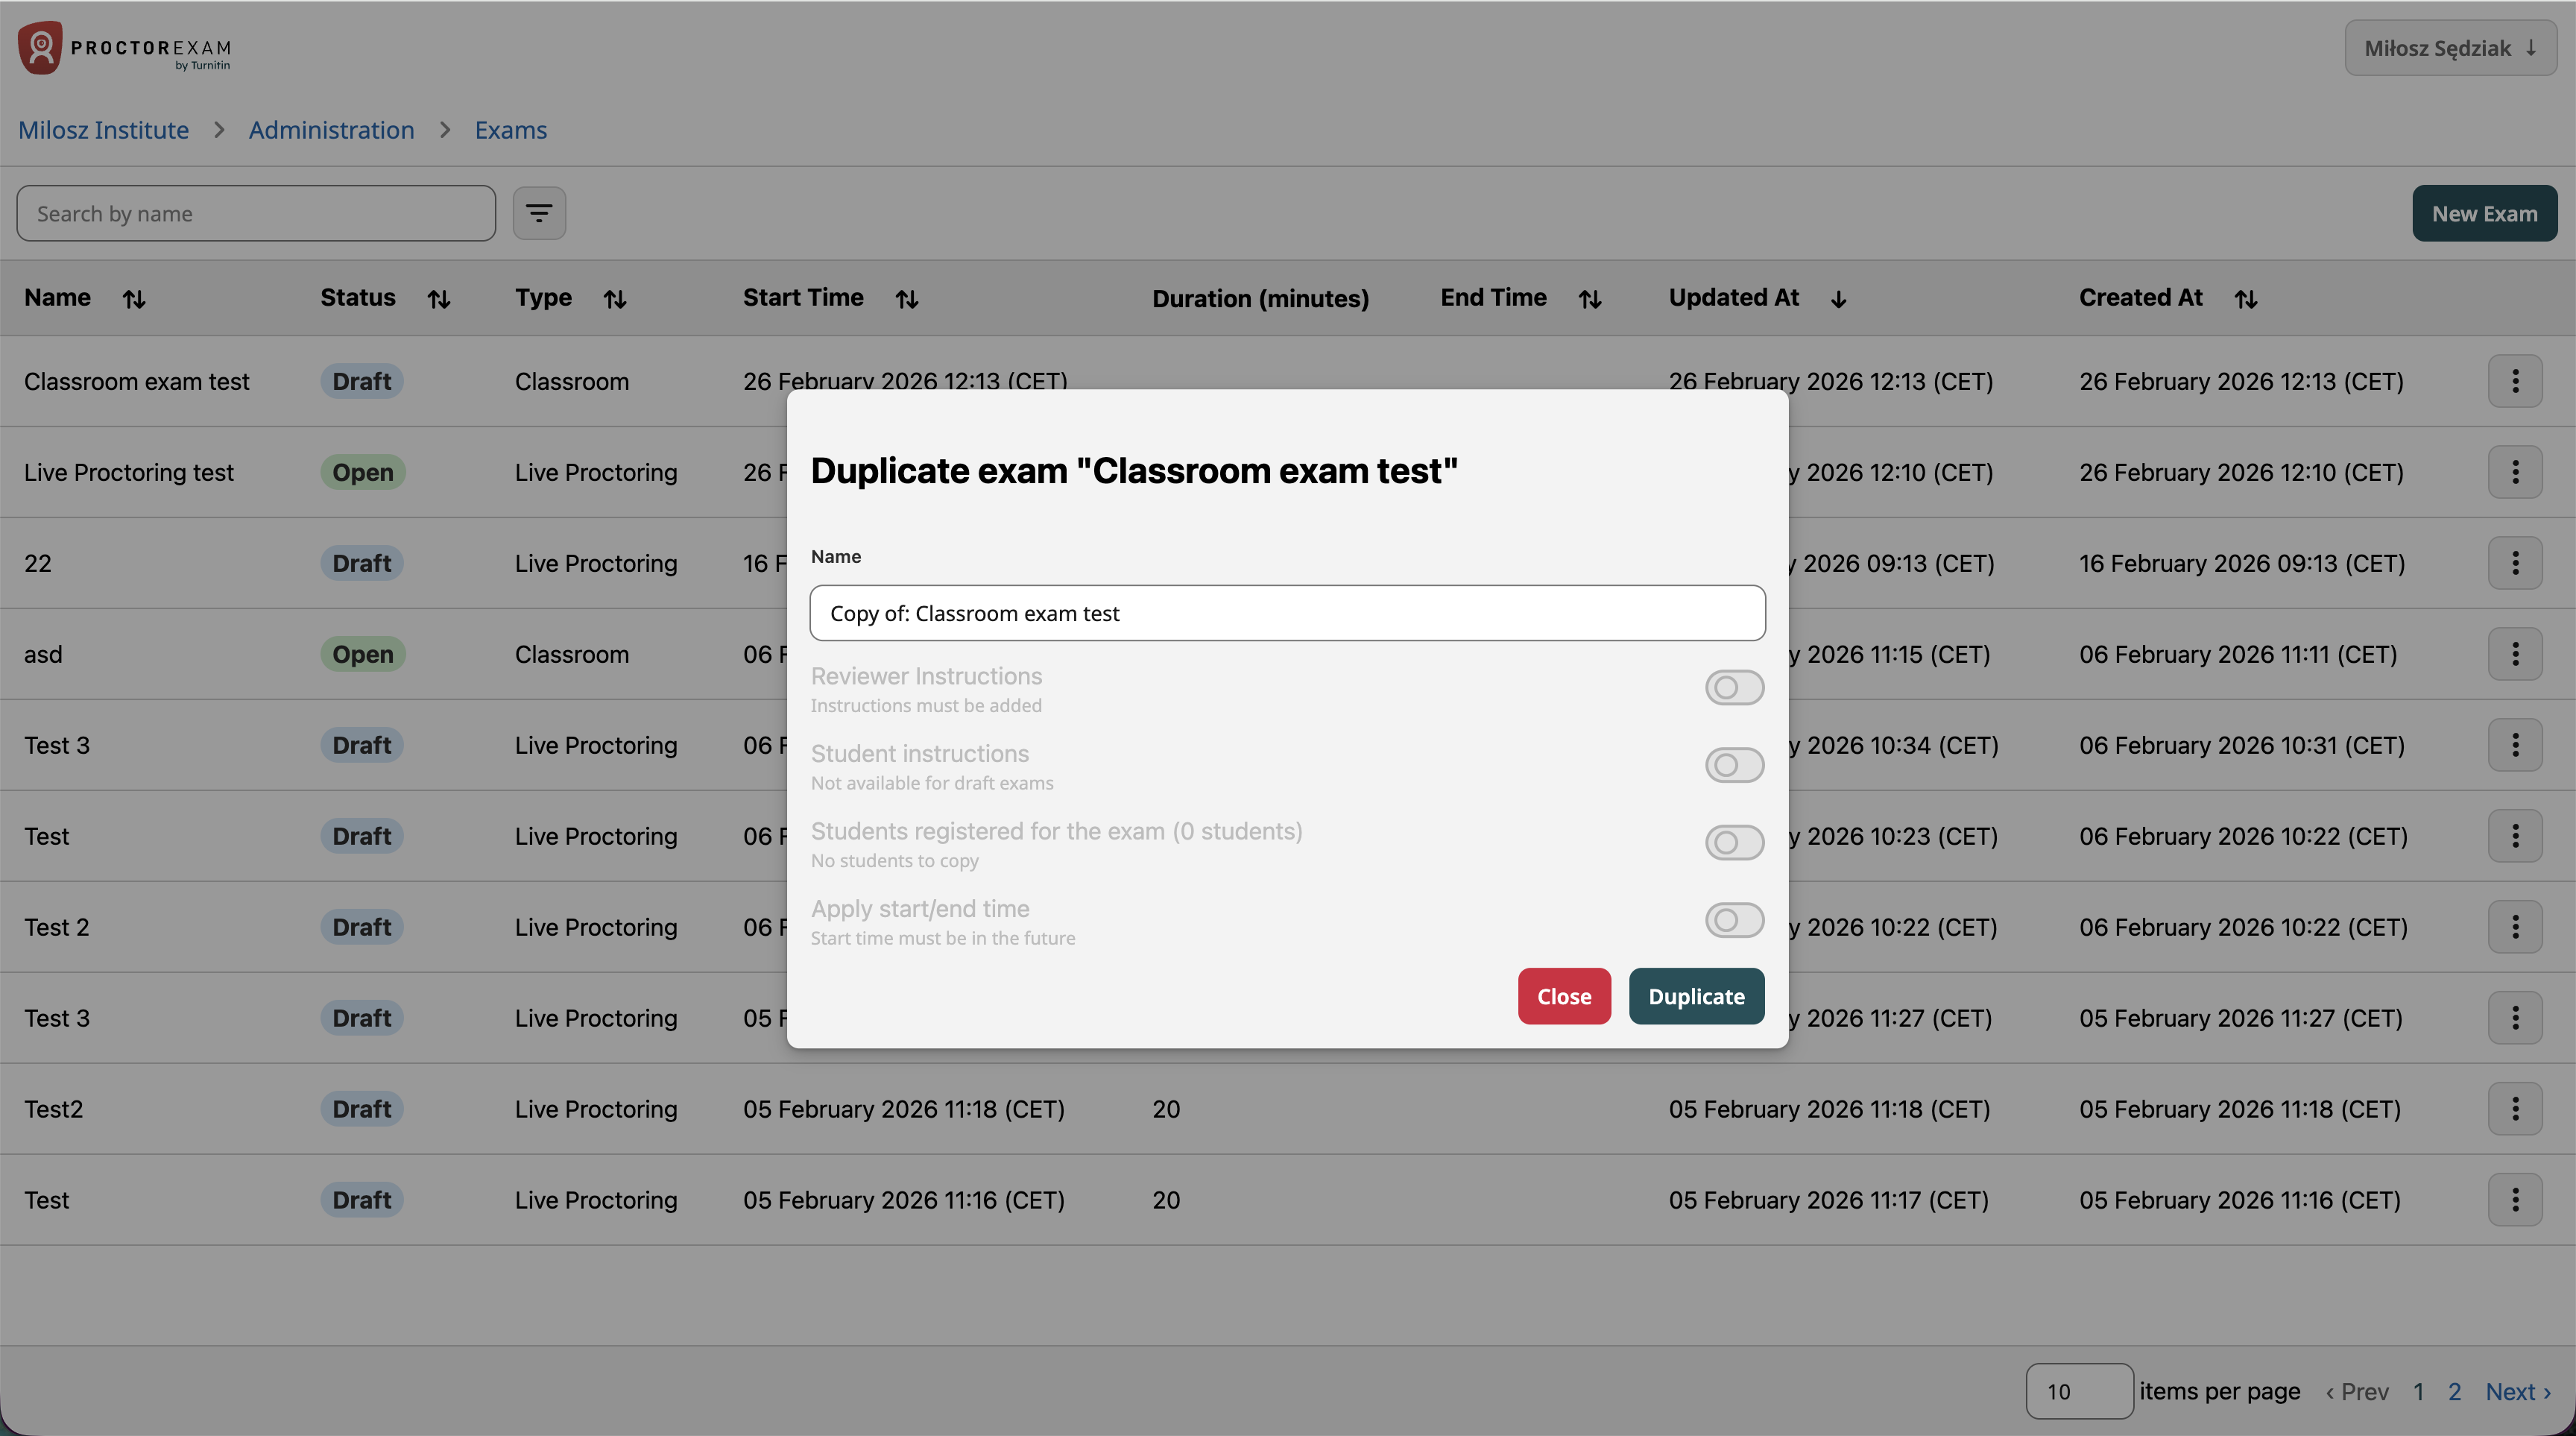The image size is (2576, 1436).
Task: Click the duplicate exam Name field
Action: tap(1287, 613)
